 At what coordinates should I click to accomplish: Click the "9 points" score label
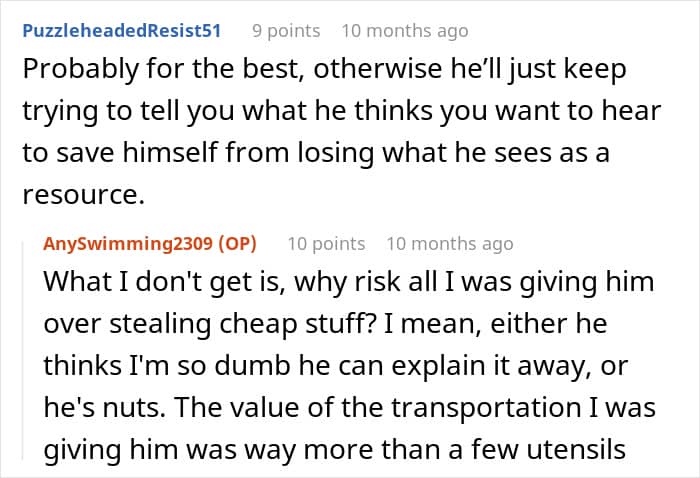286,31
